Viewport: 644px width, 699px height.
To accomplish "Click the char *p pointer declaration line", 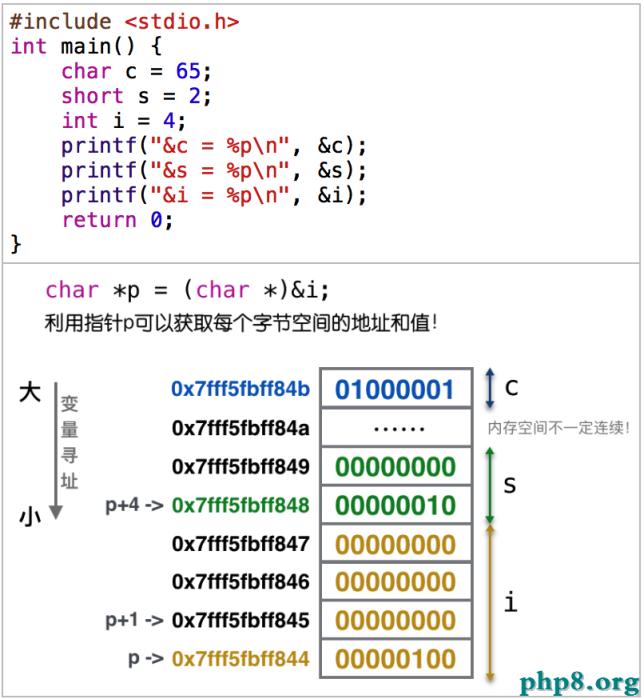I will [187, 290].
